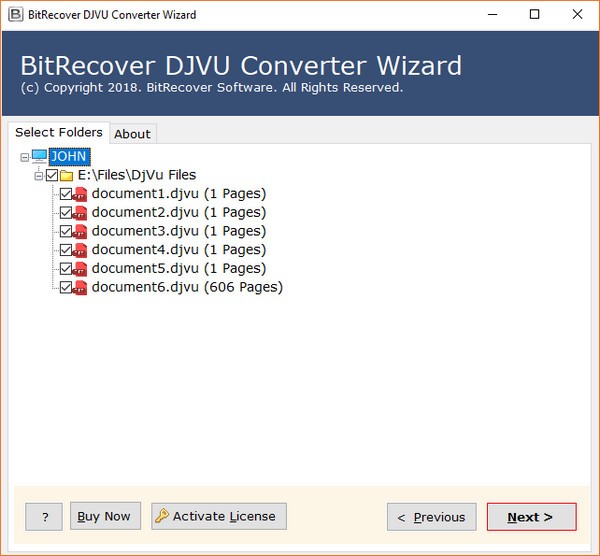Click the red file icon of document2.djvu
This screenshot has height=556, width=600.
click(80, 213)
